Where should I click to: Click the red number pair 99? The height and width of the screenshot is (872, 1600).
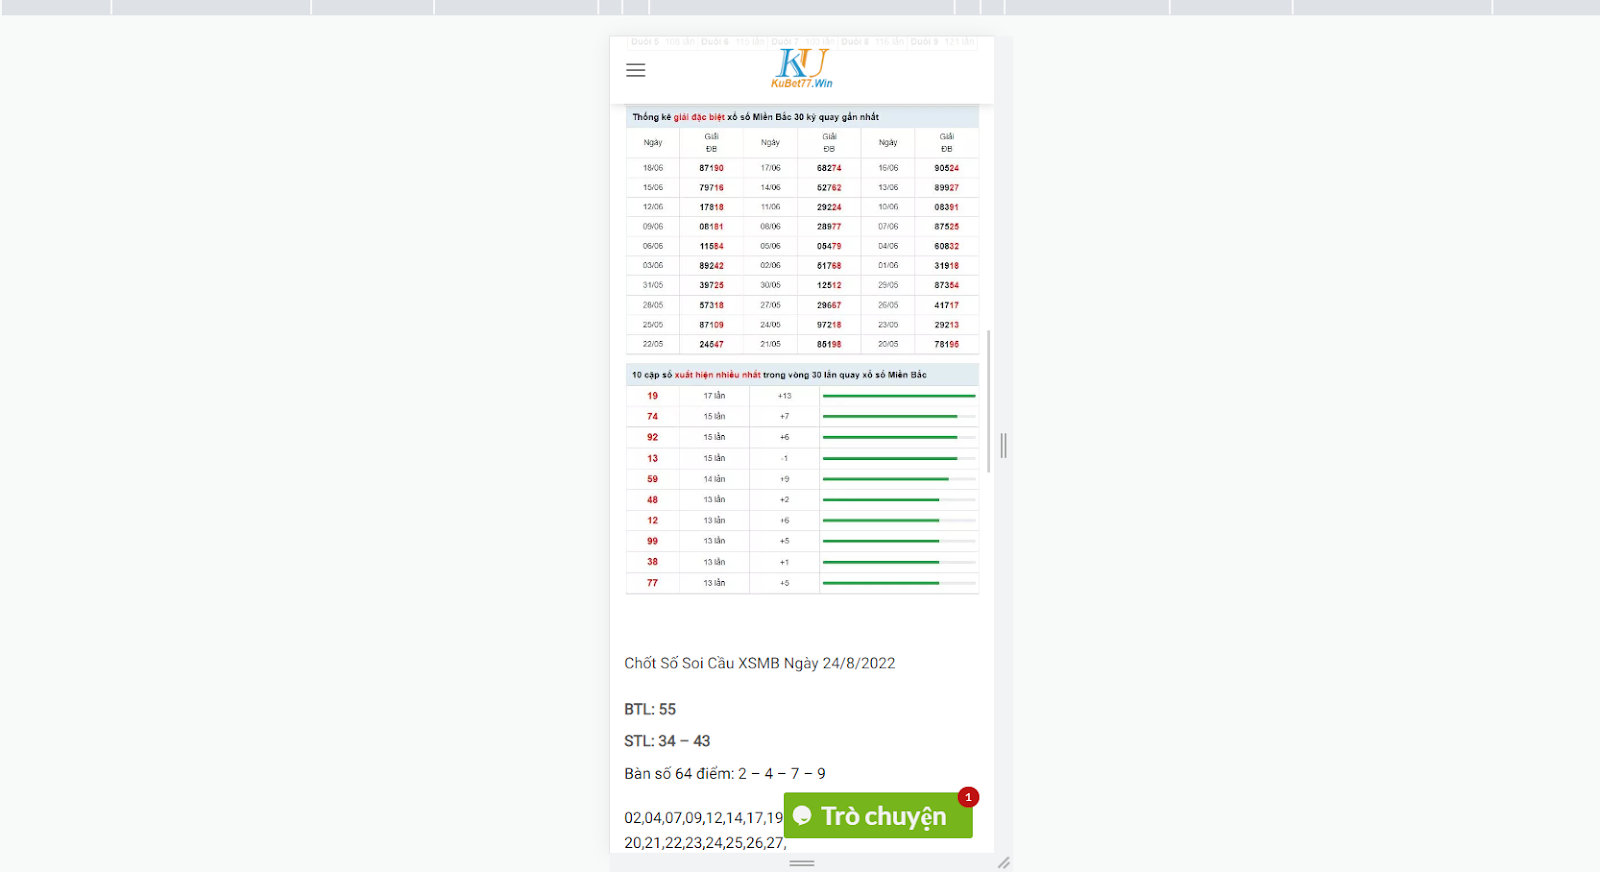click(652, 541)
